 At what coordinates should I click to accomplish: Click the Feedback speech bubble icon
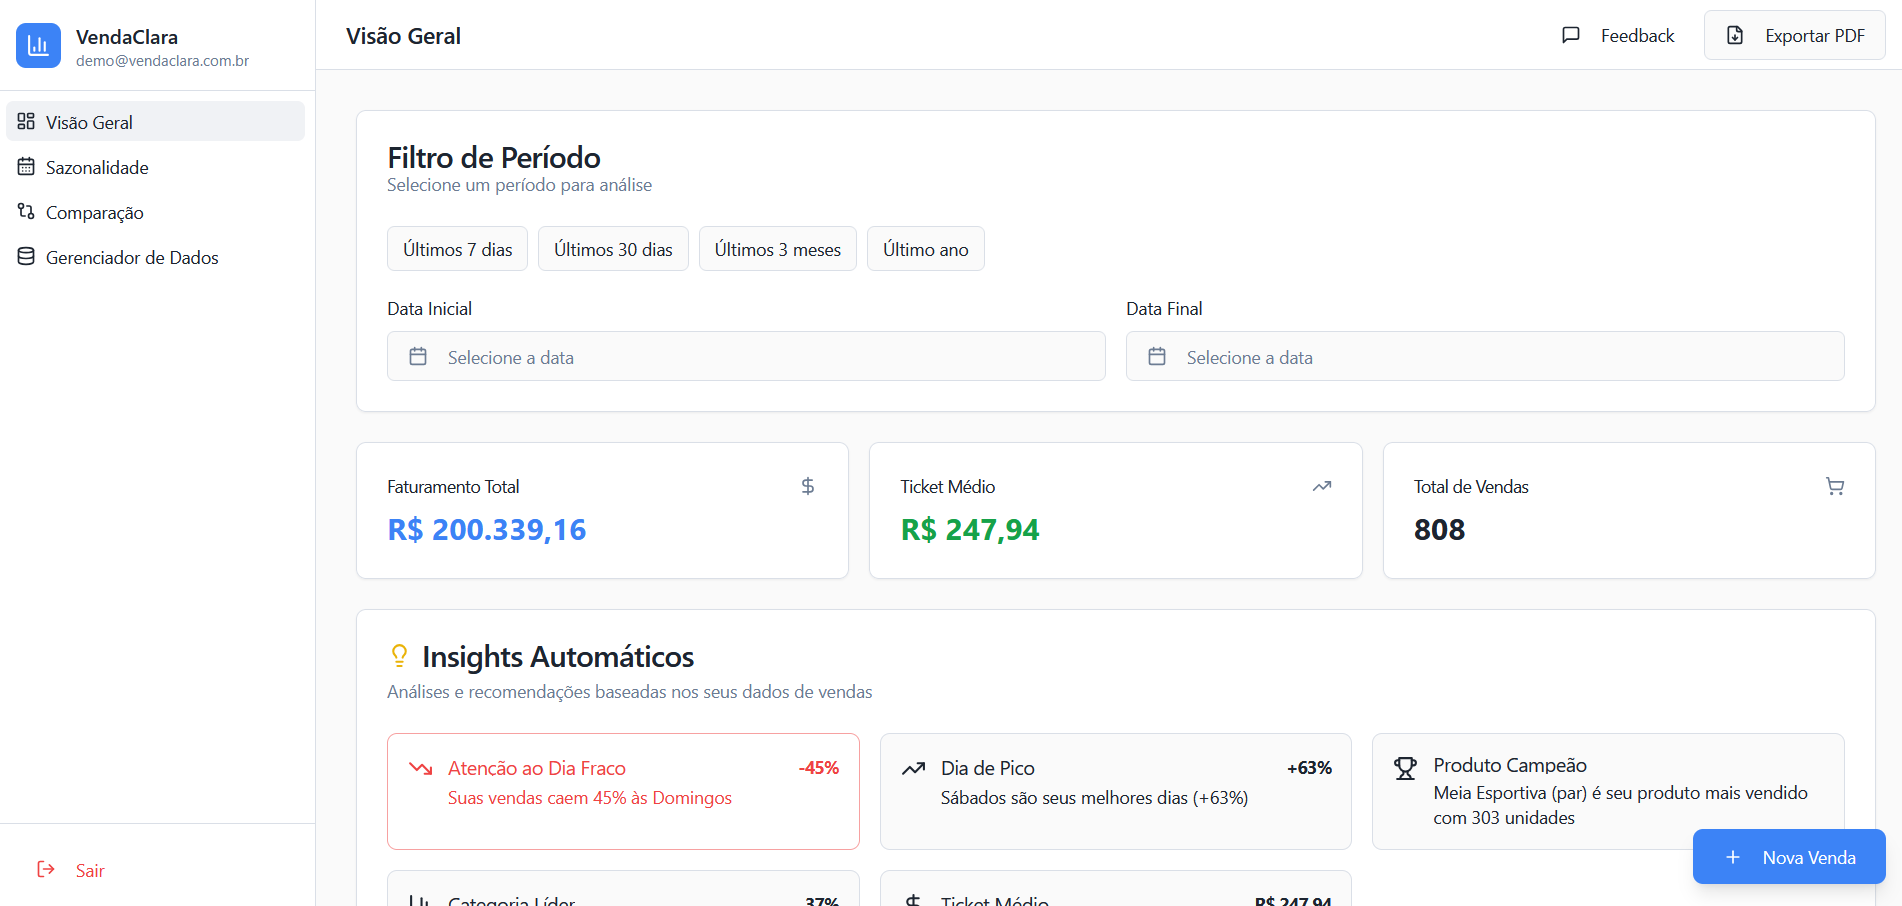click(x=1571, y=35)
